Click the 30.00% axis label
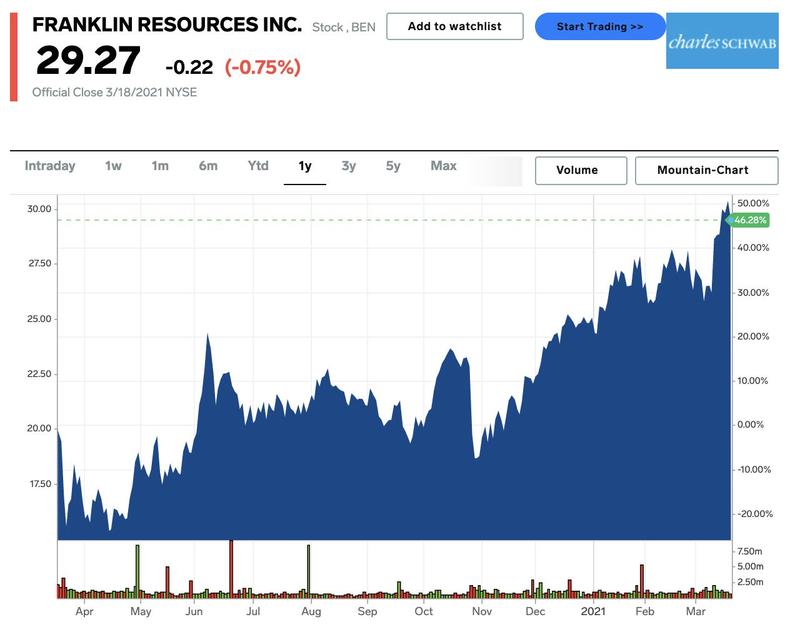The width and height of the screenshot is (800, 629). tap(753, 293)
